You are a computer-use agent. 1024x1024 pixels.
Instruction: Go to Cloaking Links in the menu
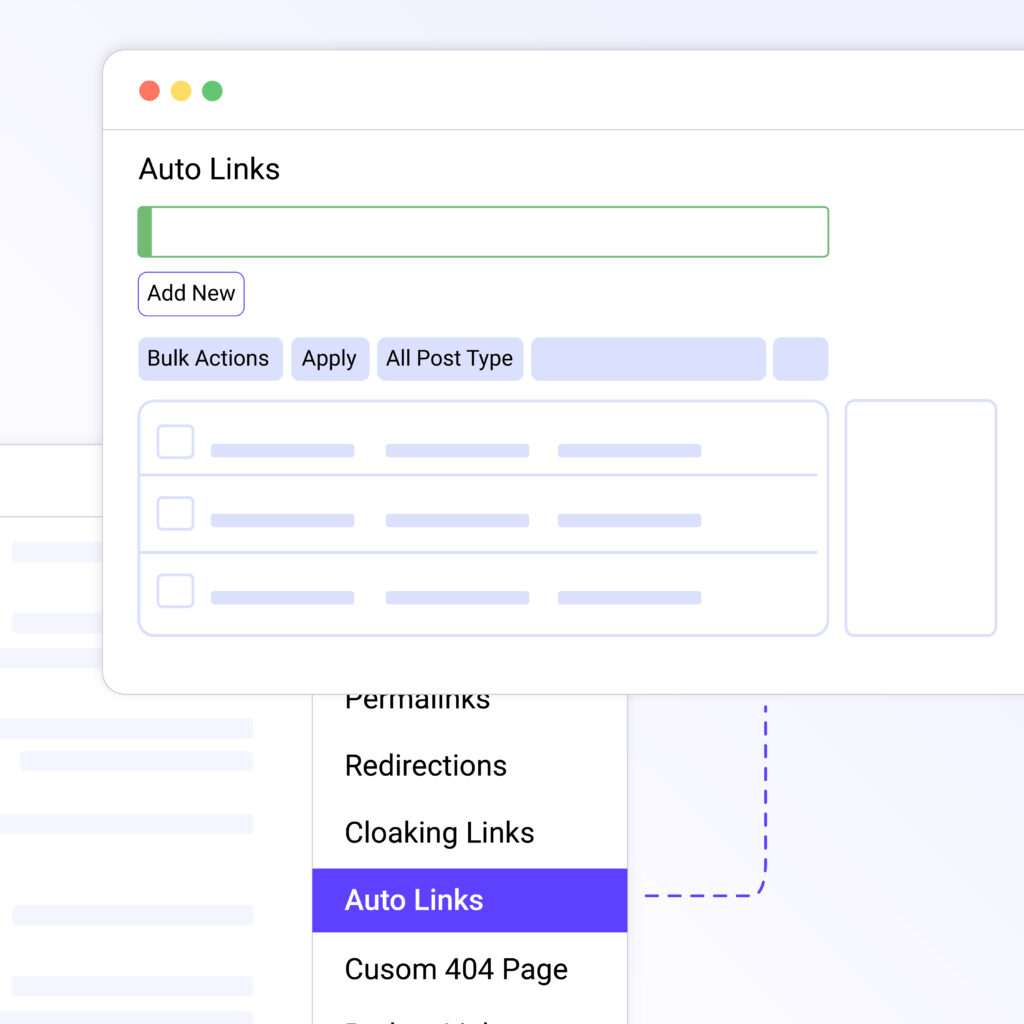pos(440,833)
